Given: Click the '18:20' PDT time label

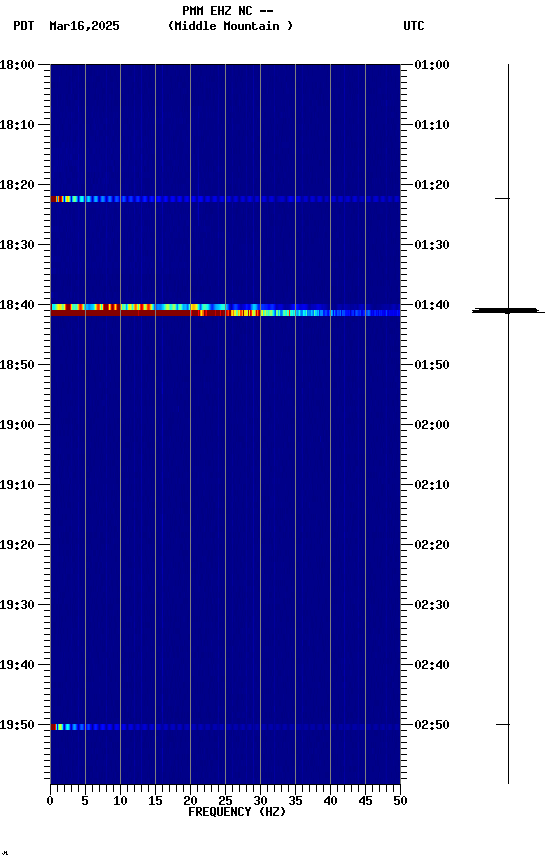Looking at the screenshot, I should click(x=17, y=185).
